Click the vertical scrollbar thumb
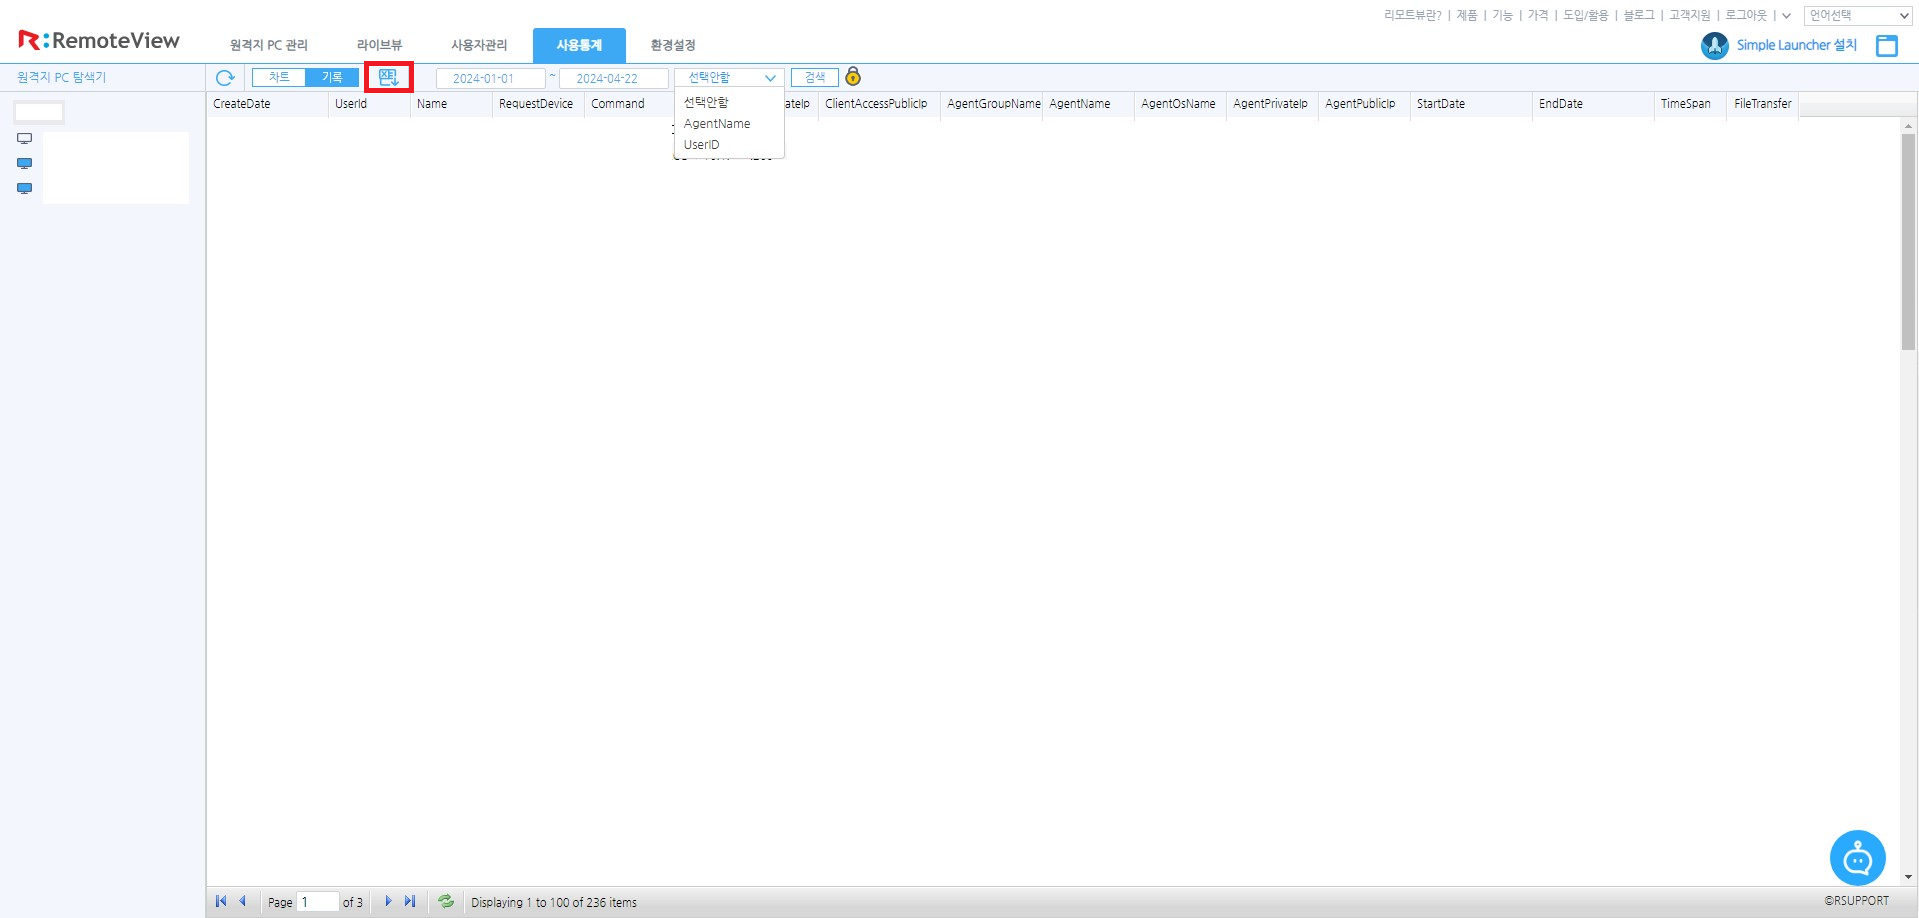This screenshot has height=918, width=1919. (1908, 240)
